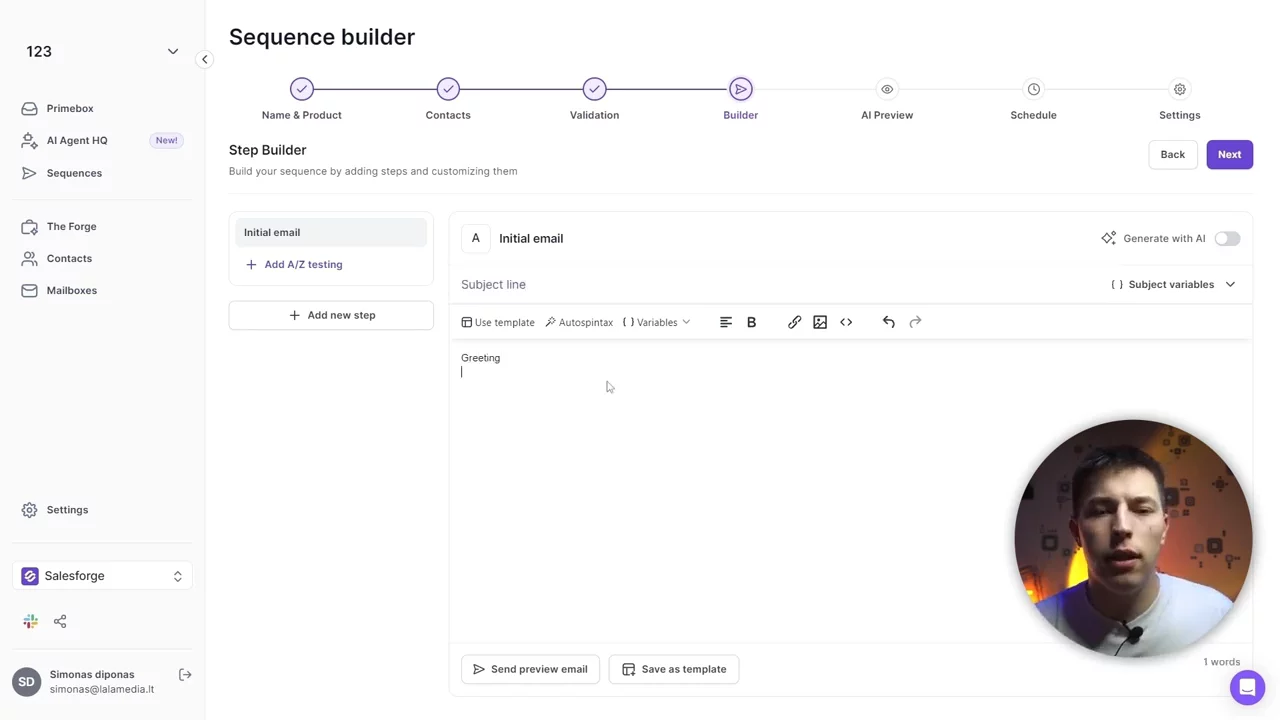The height and width of the screenshot is (720, 1280).
Task: Click the Add A/Z testing link
Action: (x=303, y=264)
